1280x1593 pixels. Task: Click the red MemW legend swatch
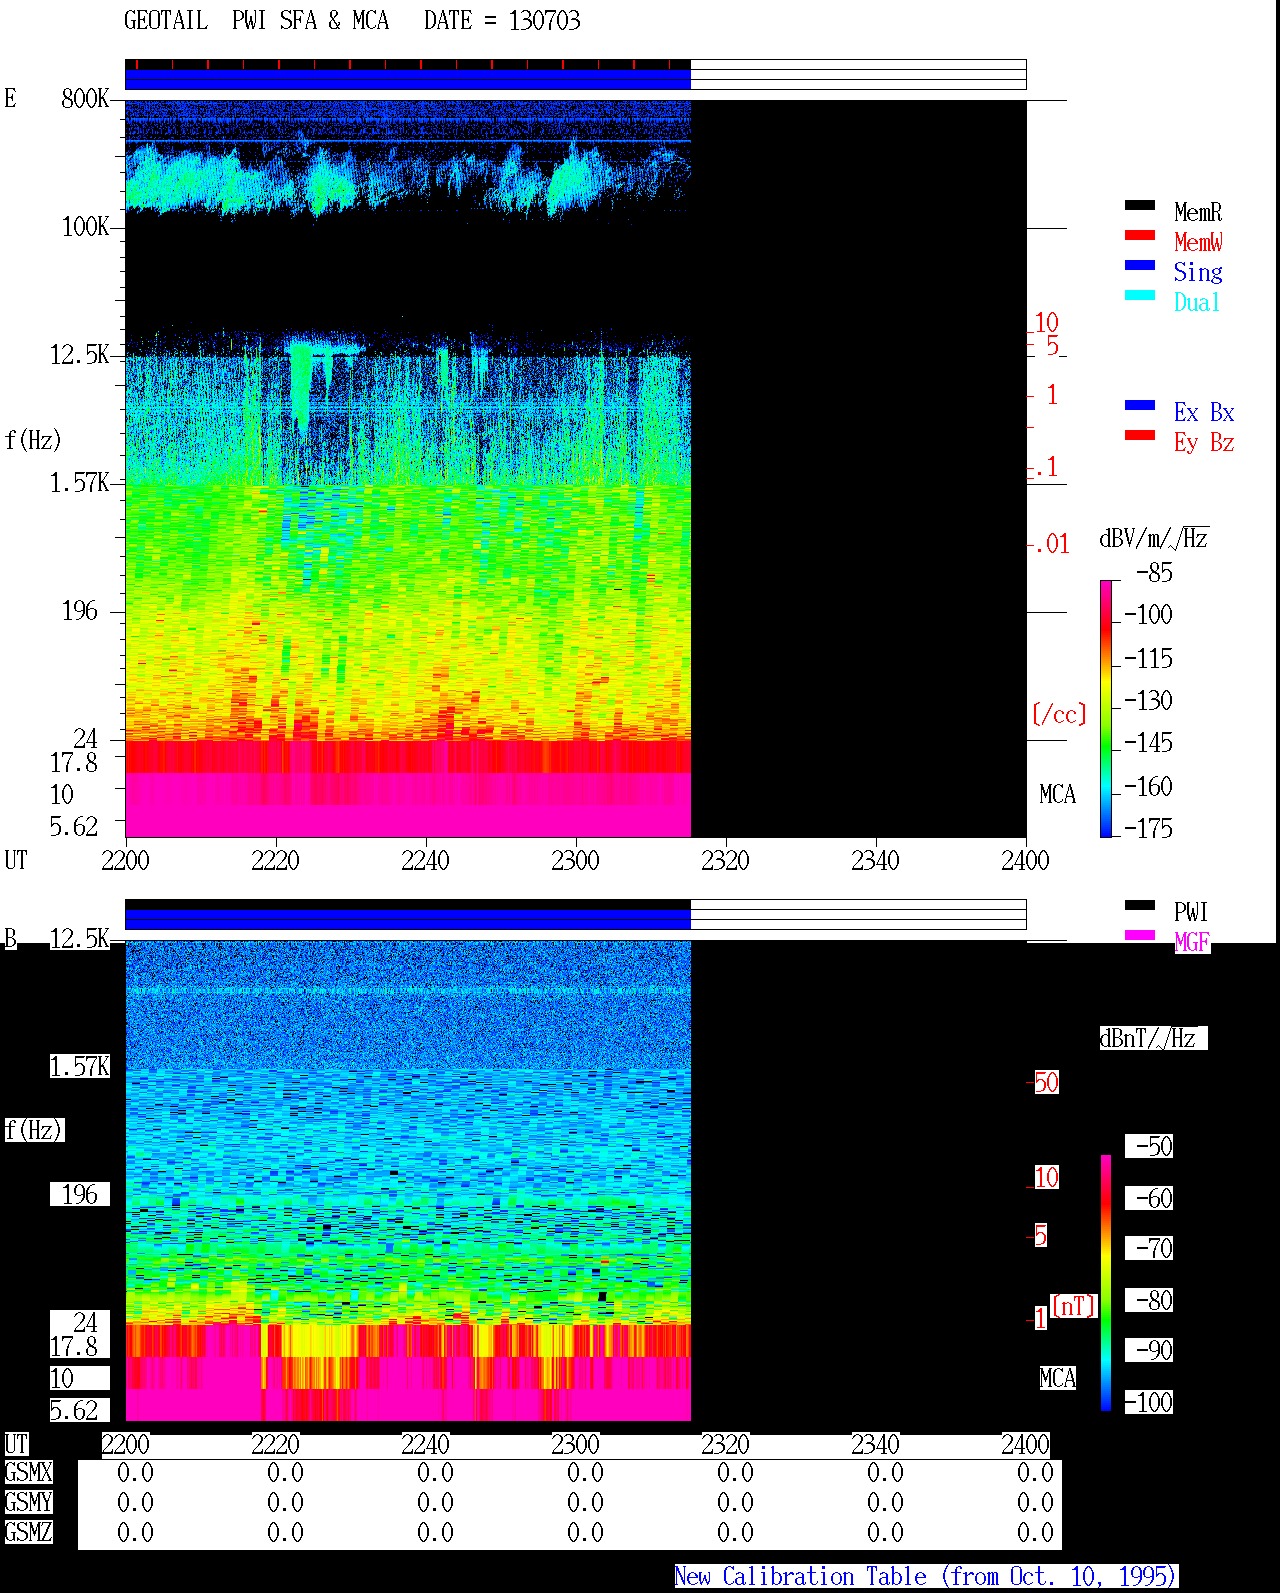click(1140, 235)
